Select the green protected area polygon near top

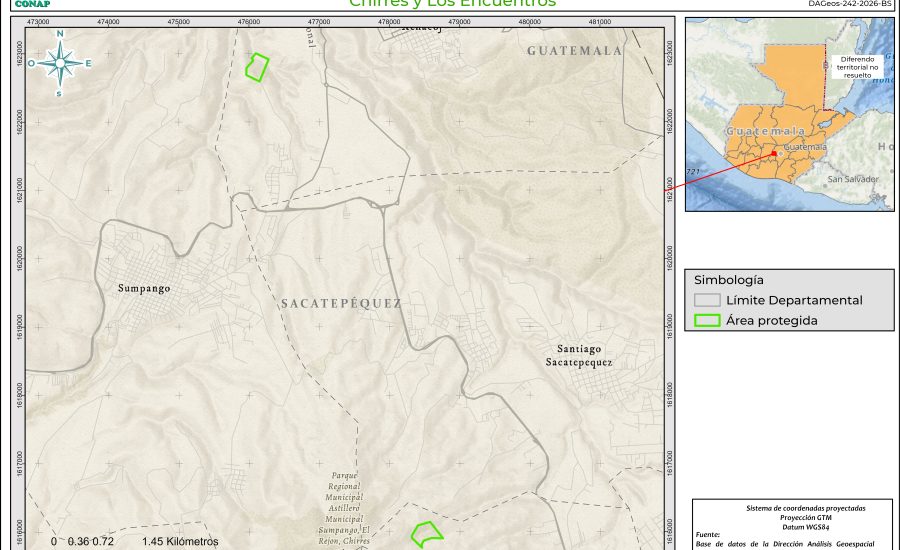[258, 68]
